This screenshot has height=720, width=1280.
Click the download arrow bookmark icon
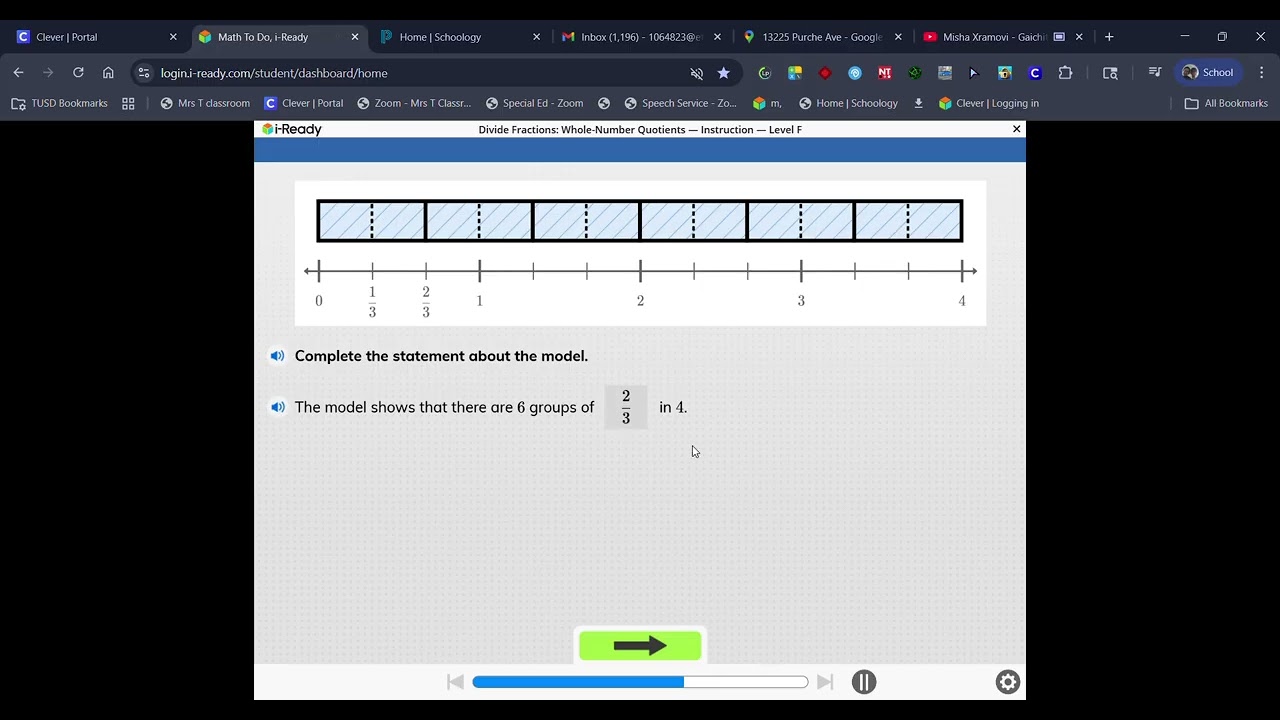(x=919, y=103)
